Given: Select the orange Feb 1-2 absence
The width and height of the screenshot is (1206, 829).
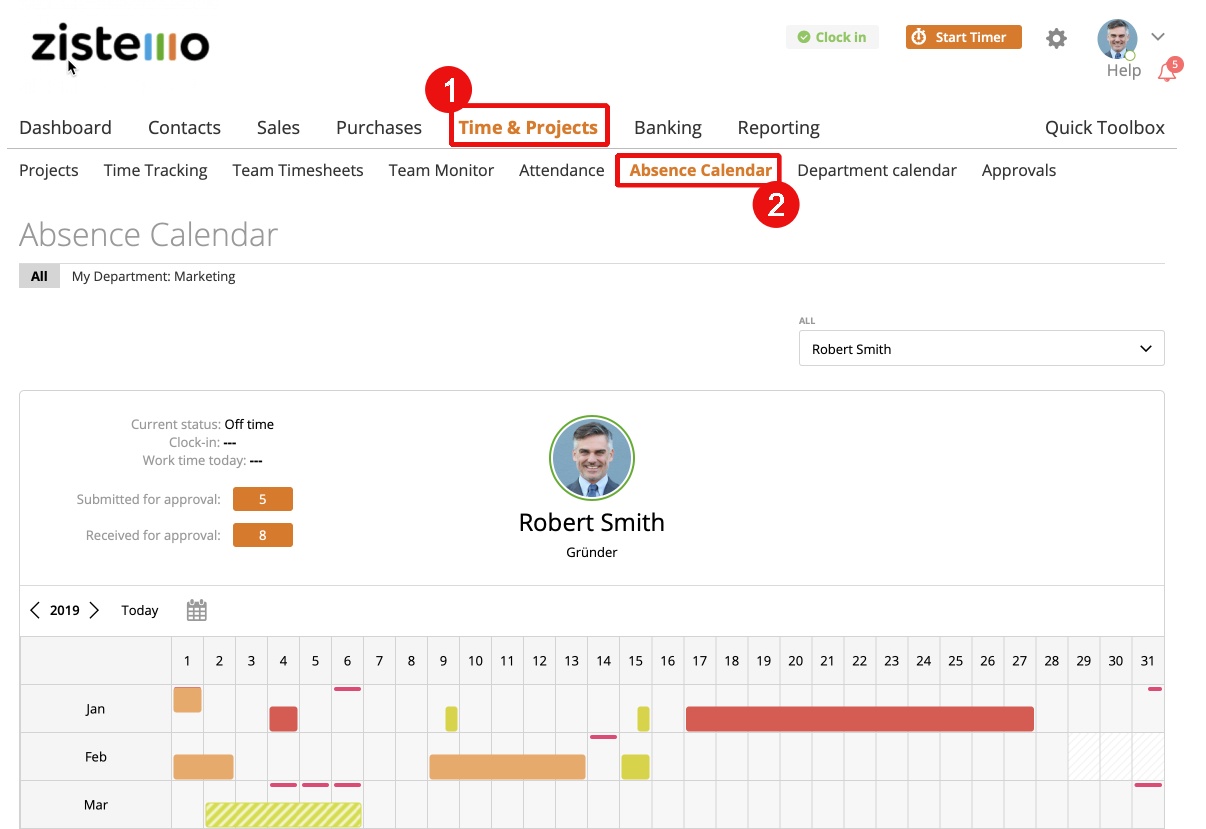Looking at the screenshot, I should click(x=203, y=767).
